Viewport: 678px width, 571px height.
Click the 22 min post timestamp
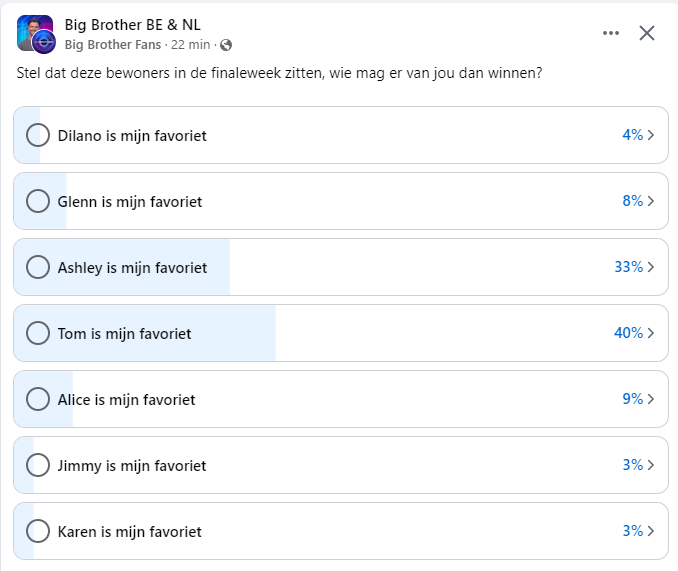tap(190, 45)
